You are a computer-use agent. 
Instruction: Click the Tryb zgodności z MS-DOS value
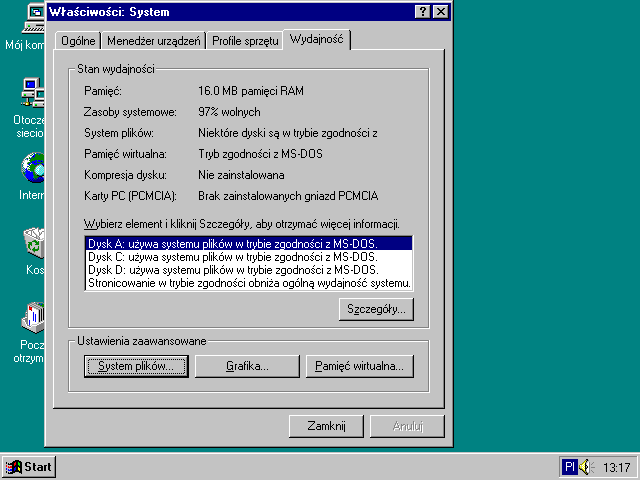(x=260, y=154)
